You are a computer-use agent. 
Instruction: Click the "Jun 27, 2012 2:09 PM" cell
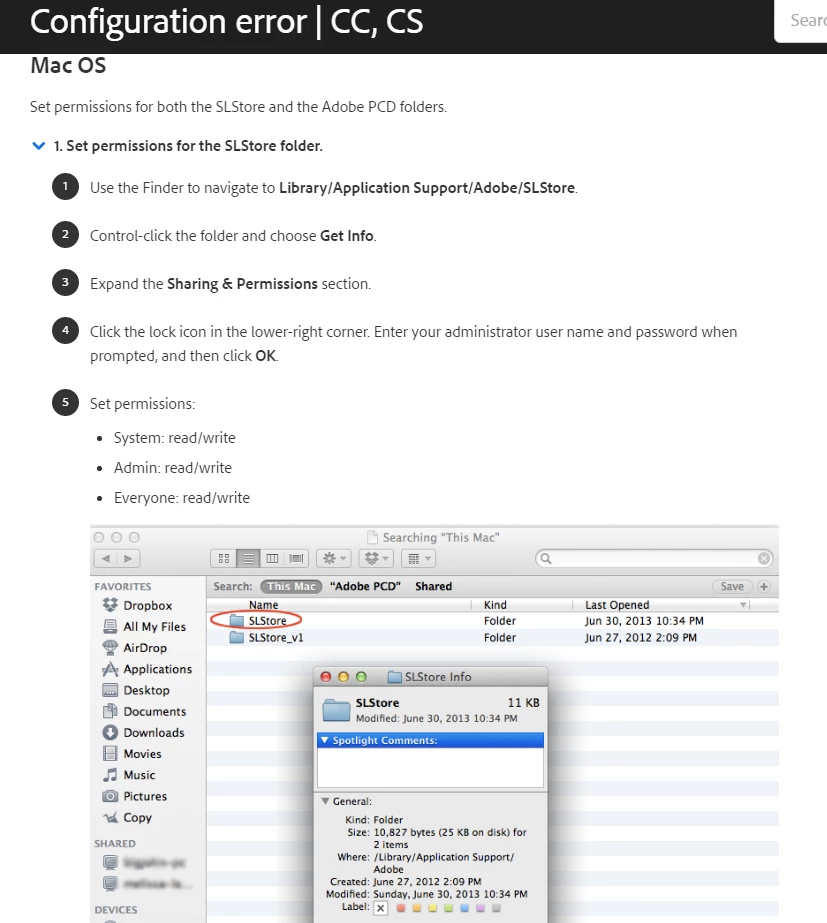tap(640, 638)
